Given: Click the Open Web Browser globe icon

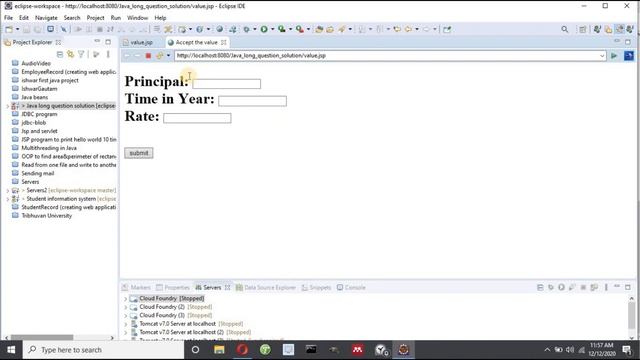Looking at the screenshot, I should [x=220, y=29].
